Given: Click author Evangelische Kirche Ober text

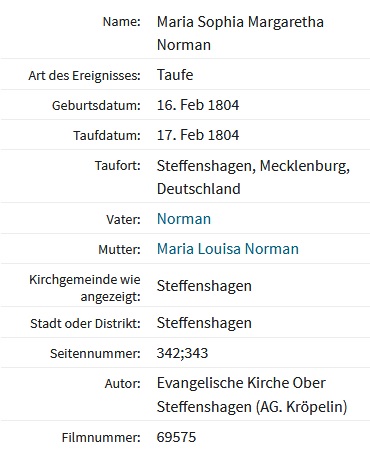Looking at the screenshot, I should (x=241, y=383).
